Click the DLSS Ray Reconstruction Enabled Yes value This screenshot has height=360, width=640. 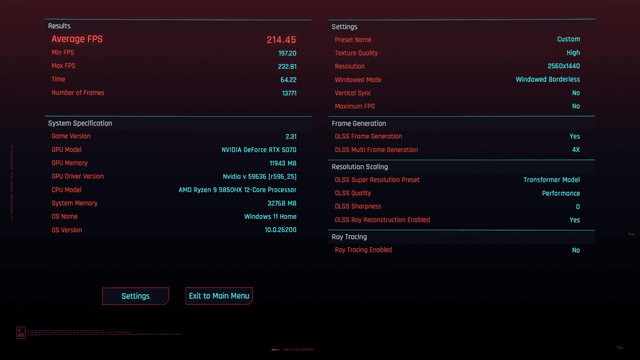[x=575, y=220]
